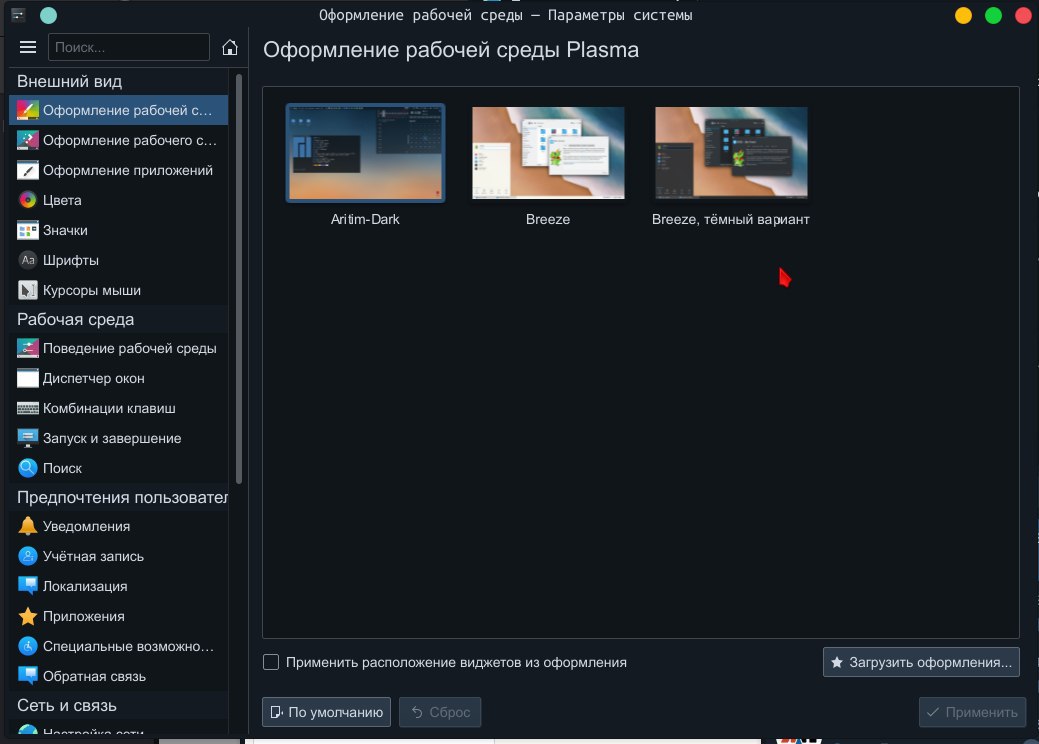Open the Цвета color wheel icon

tap(28, 200)
